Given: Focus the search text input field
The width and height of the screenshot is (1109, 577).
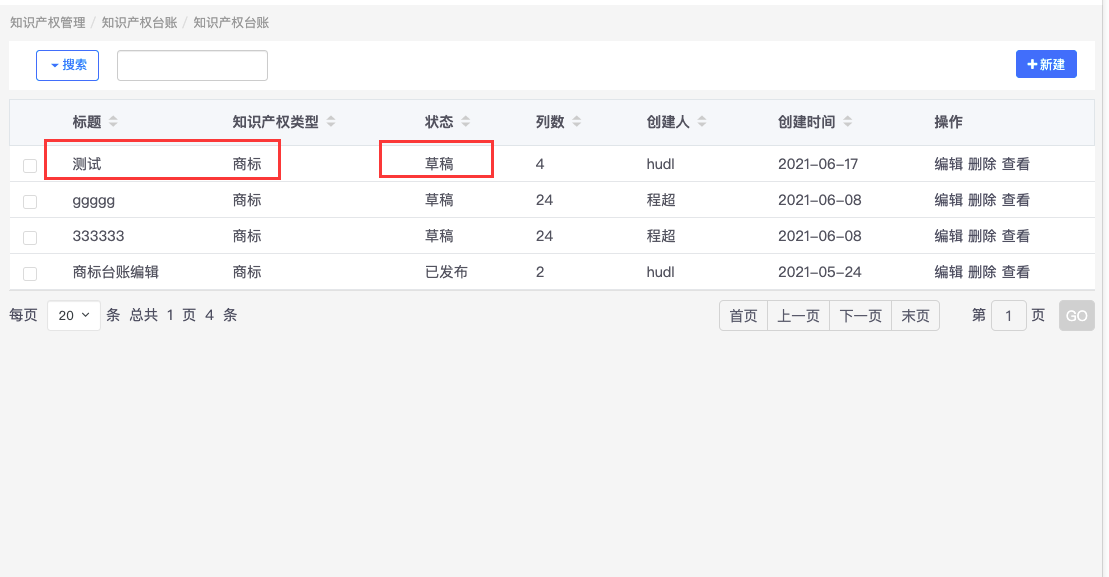Looking at the screenshot, I should click(192, 65).
